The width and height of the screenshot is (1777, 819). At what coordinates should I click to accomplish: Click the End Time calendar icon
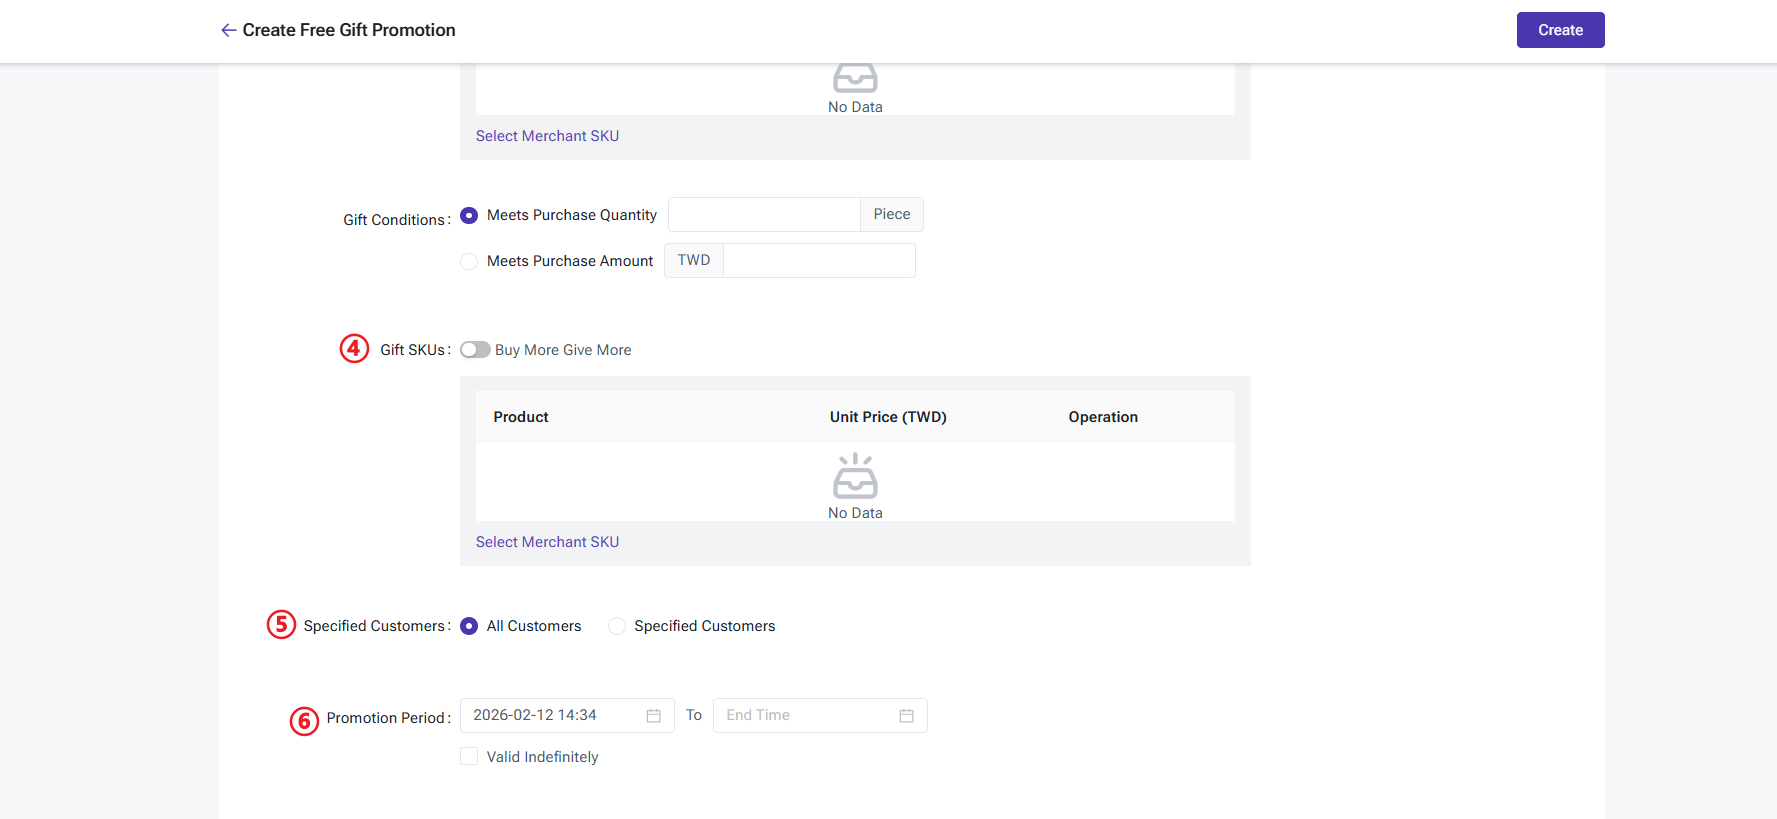point(906,716)
